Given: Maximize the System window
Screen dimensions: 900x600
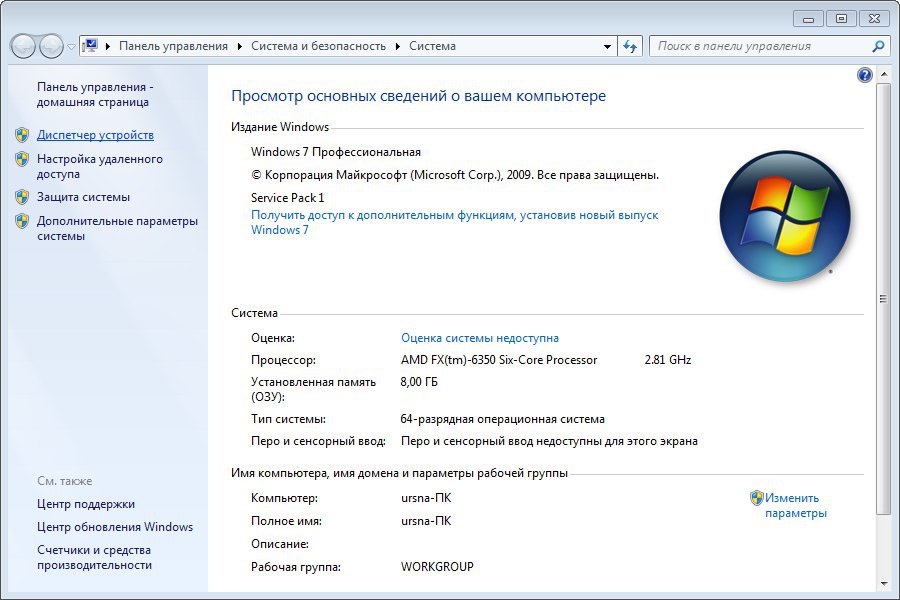Looking at the screenshot, I should (x=841, y=19).
